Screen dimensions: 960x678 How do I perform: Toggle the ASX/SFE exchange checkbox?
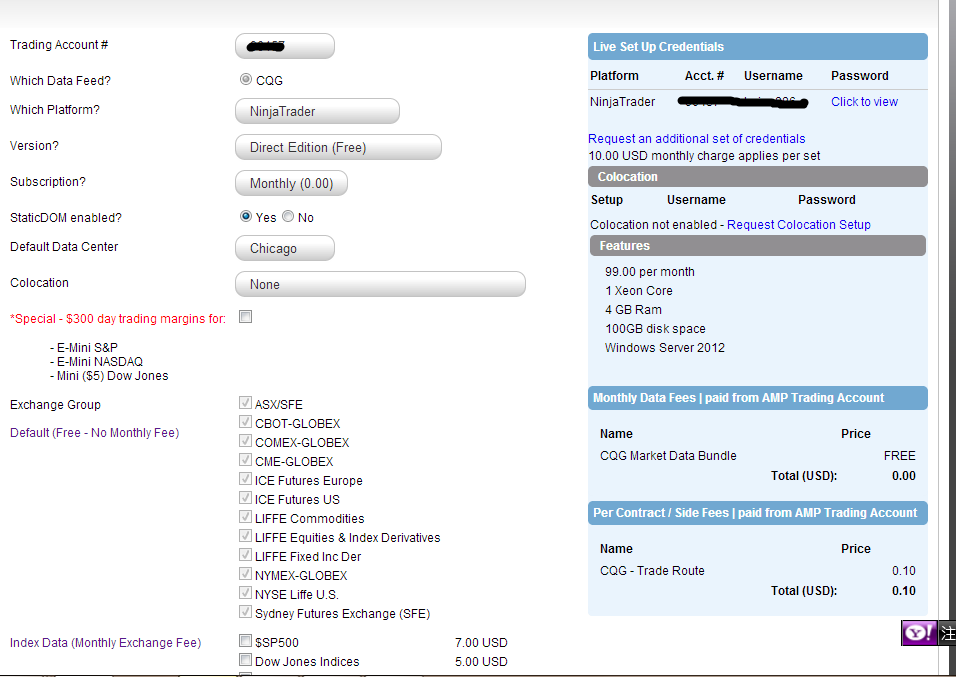tap(246, 403)
